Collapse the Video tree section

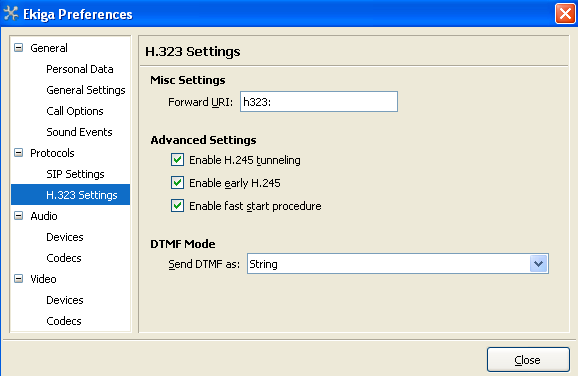[18, 279]
